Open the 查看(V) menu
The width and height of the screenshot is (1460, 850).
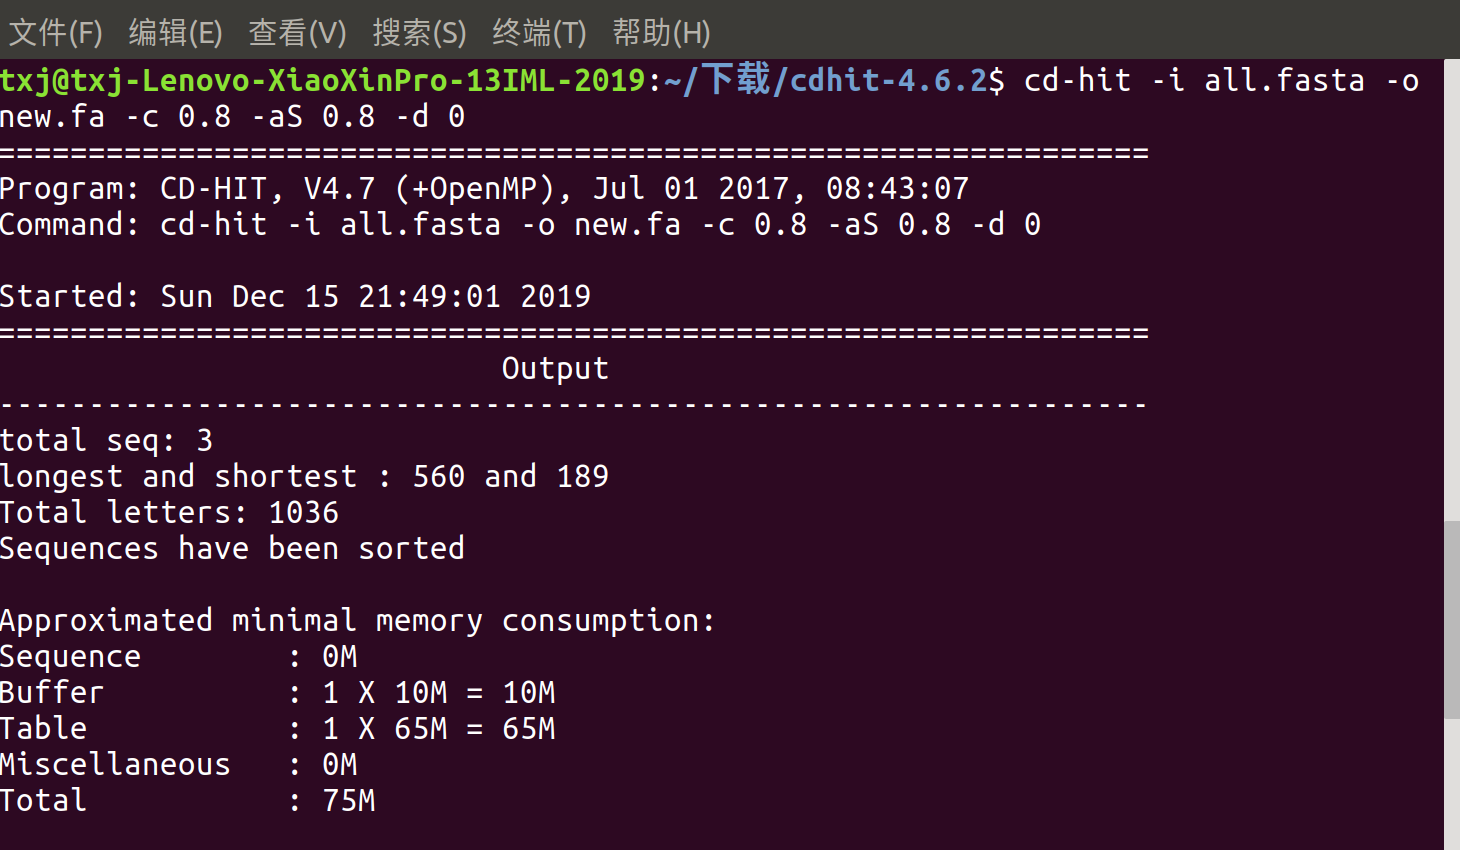pyautogui.click(x=297, y=32)
